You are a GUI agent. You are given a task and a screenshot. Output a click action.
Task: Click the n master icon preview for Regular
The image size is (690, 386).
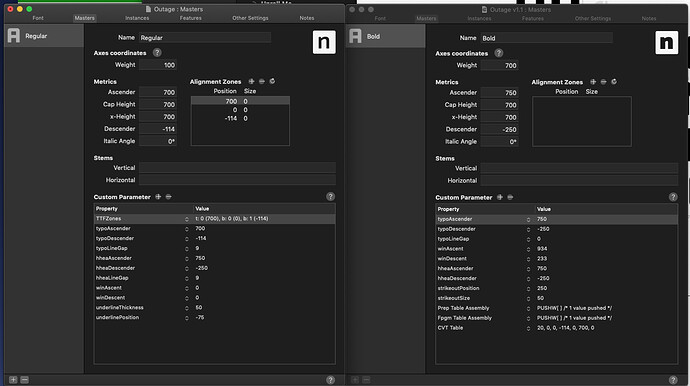324,42
